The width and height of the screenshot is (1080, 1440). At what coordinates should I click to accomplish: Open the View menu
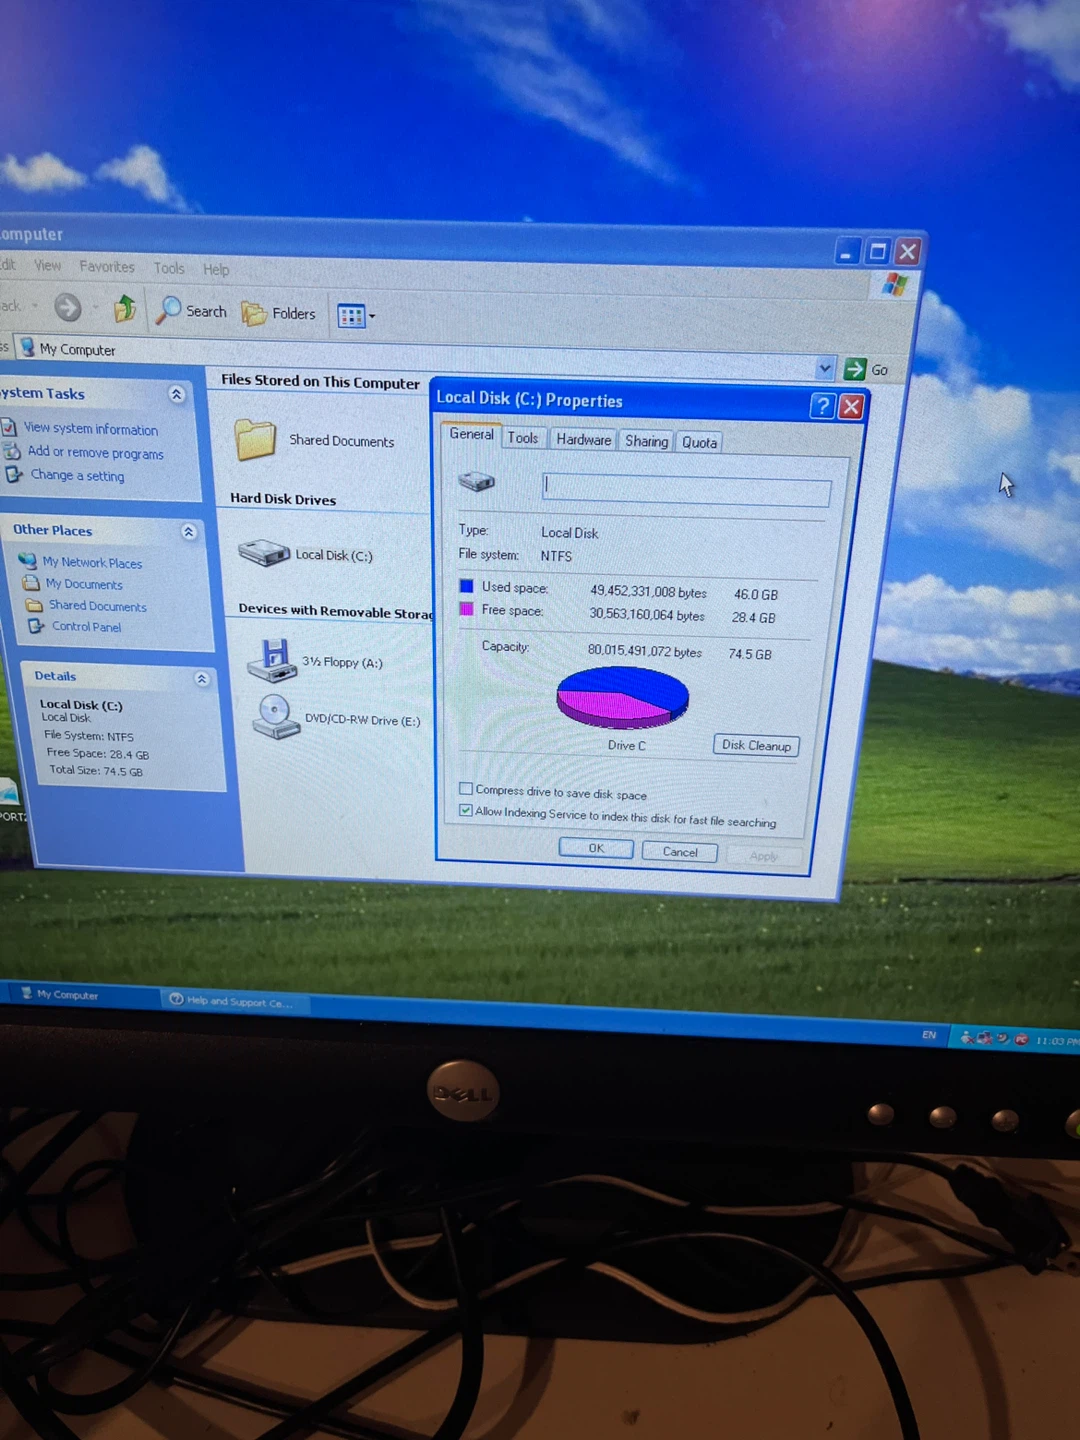pos(47,265)
